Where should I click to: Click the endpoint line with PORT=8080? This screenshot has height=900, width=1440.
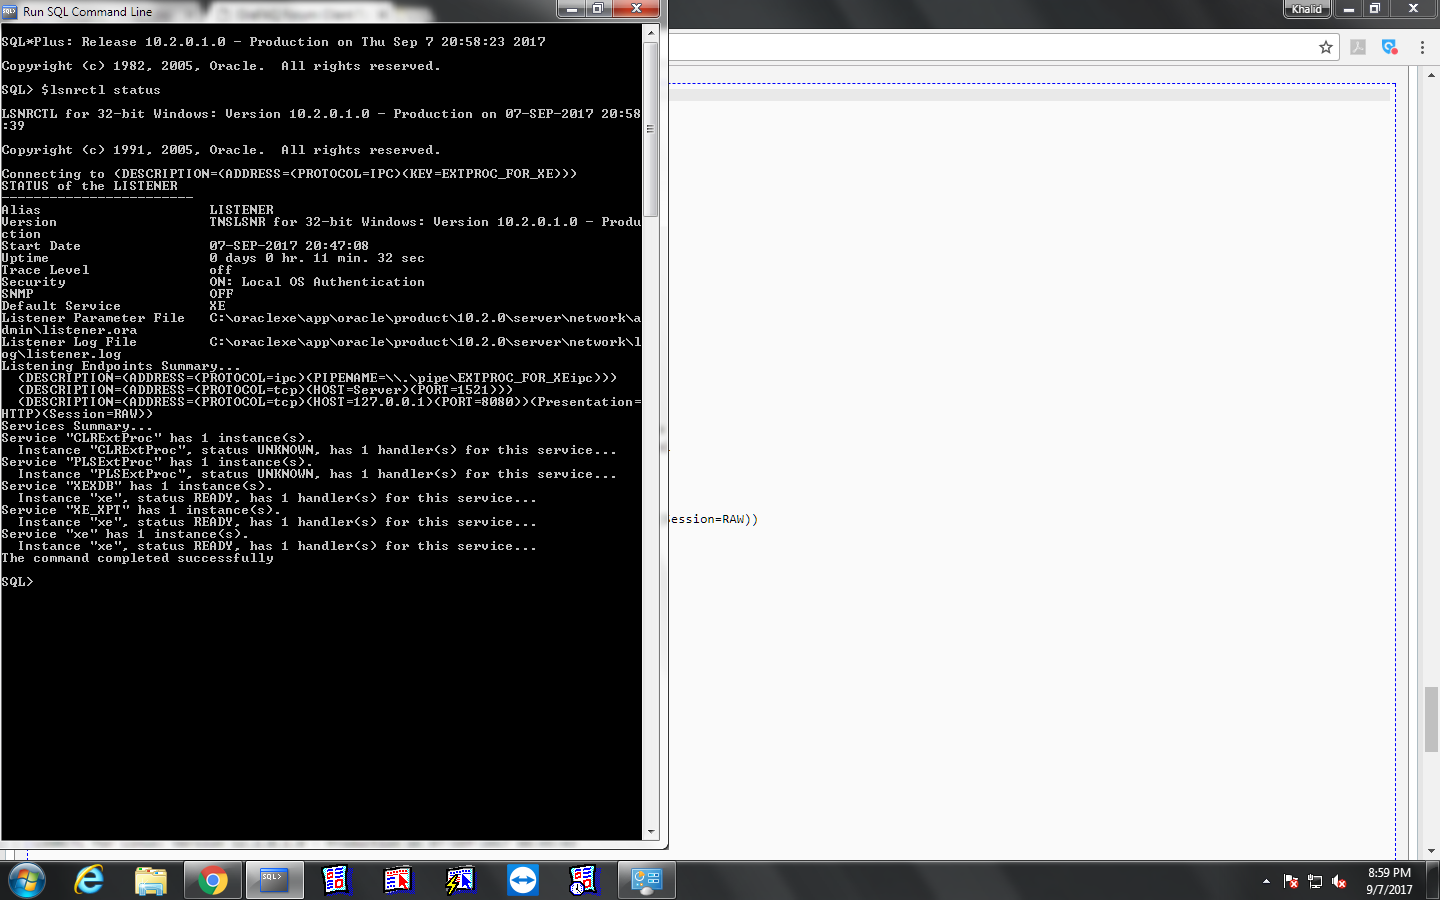(x=321, y=408)
